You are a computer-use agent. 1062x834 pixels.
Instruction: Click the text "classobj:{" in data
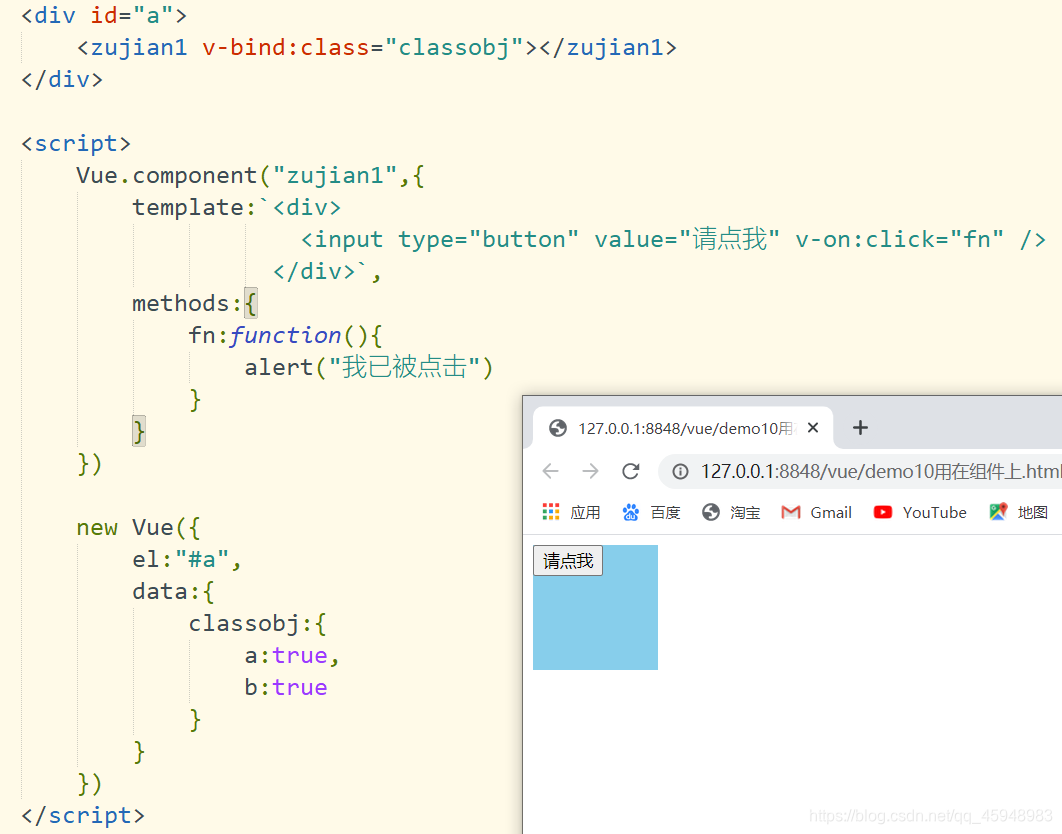[257, 623]
